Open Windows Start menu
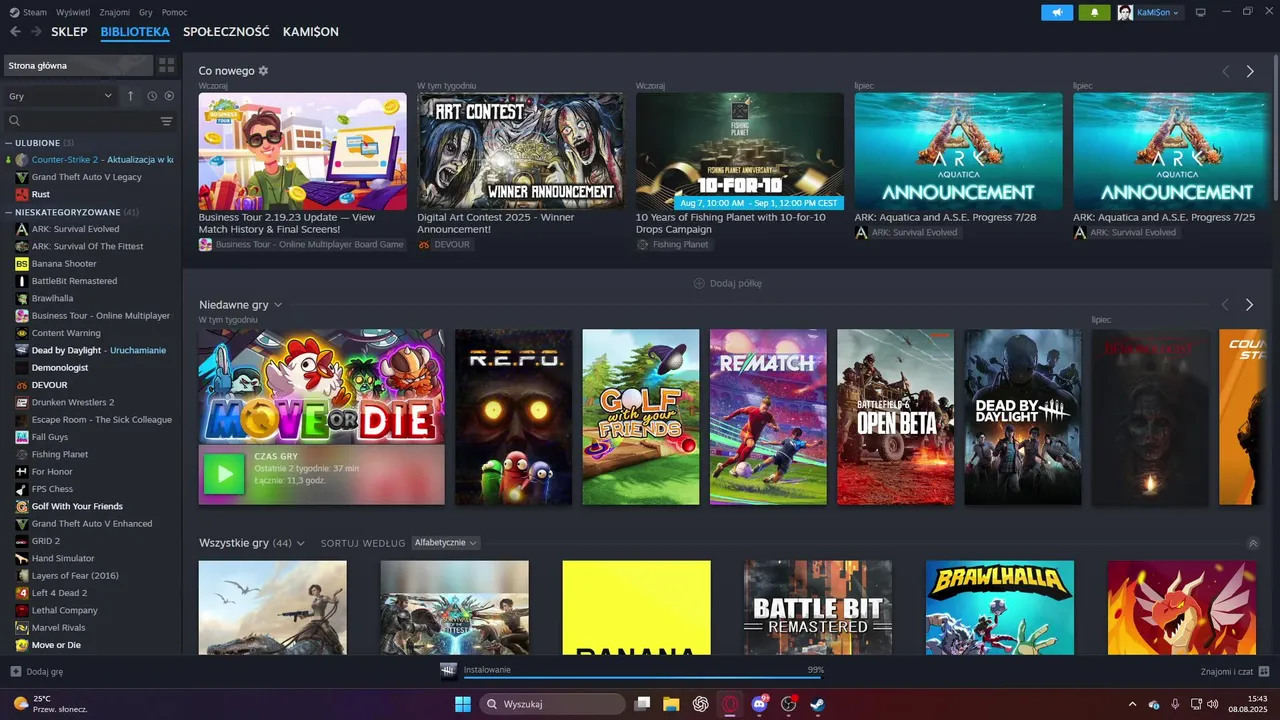 pyautogui.click(x=463, y=704)
